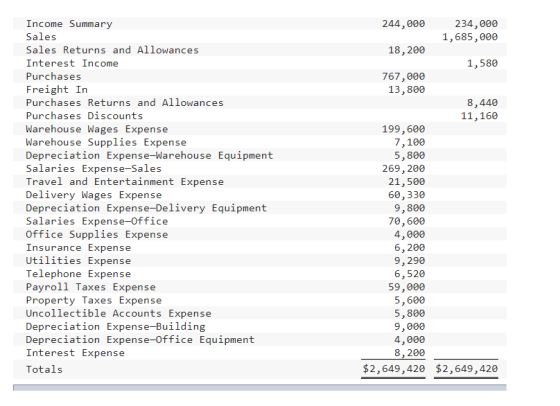Click the 'Insurance Expense' label

point(78,248)
